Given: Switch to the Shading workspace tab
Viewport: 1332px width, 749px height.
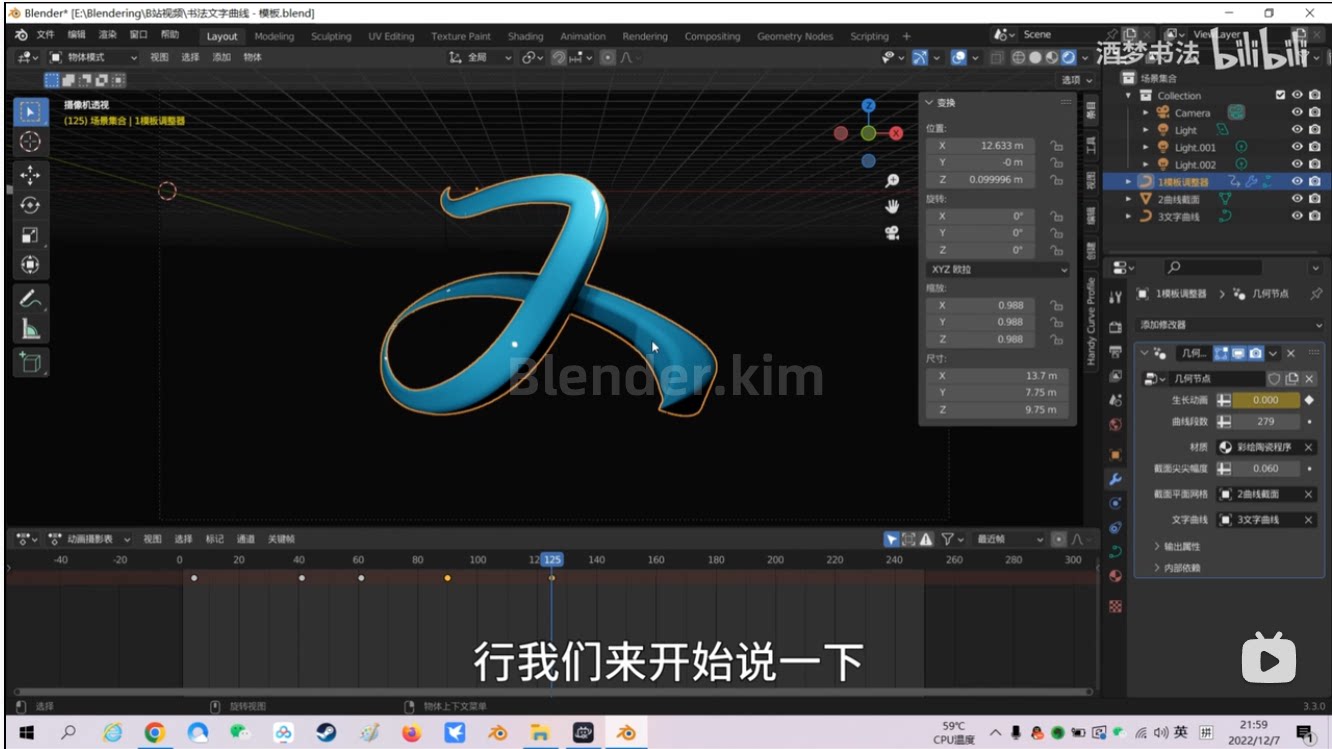Looking at the screenshot, I should coord(525,36).
